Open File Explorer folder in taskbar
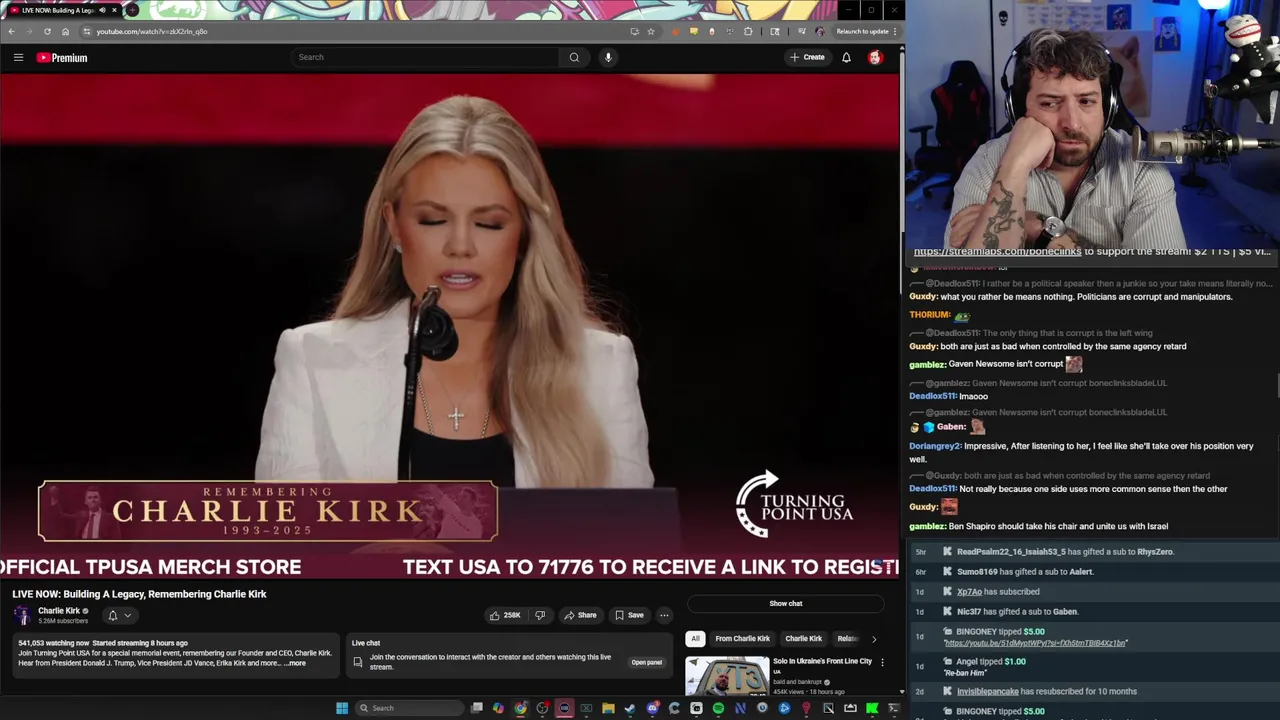Viewport: 1280px width, 720px height. 608,708
